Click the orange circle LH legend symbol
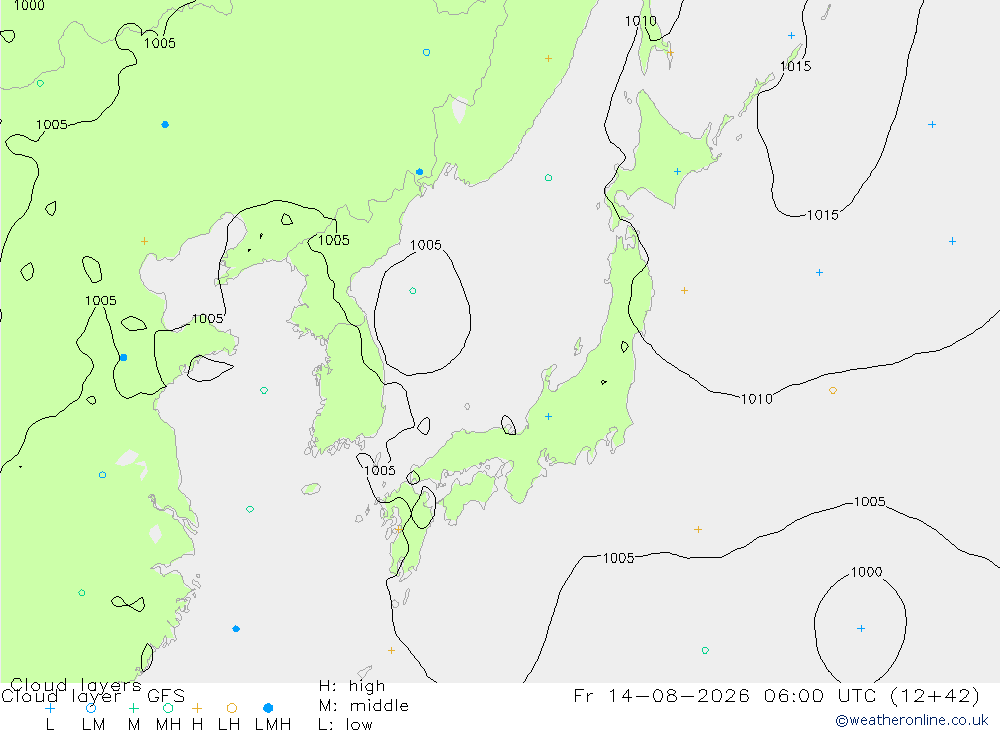The height and width of the screenshot is (733, 1000). 232,708
